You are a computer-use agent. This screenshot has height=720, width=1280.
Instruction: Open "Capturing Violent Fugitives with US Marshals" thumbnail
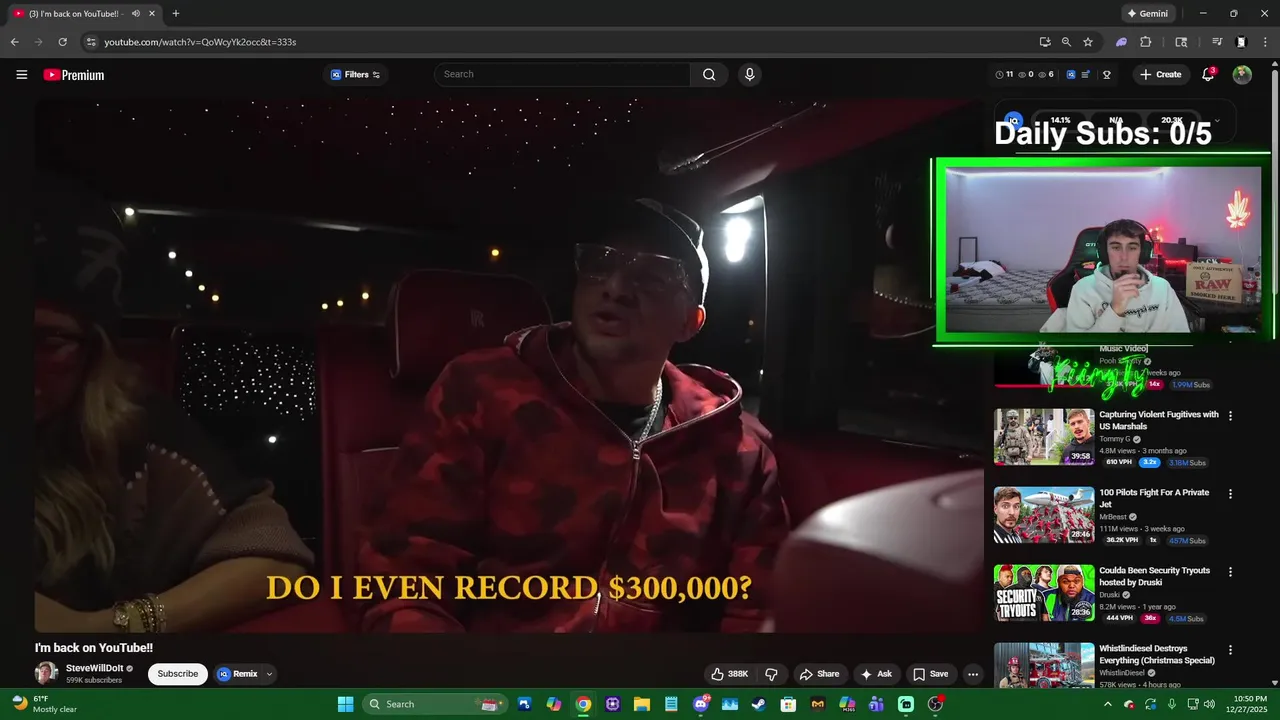pyautogui.click(x=1044, y=436)
